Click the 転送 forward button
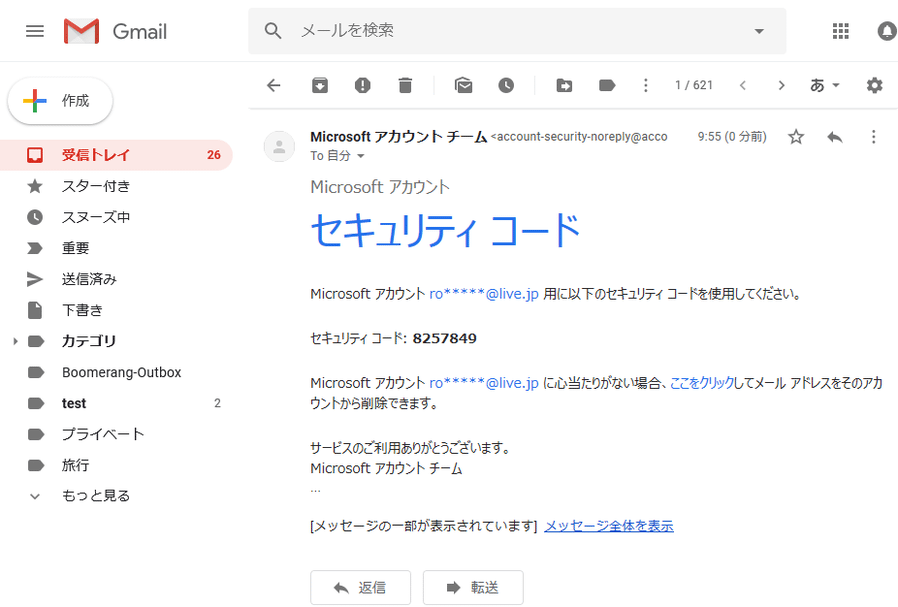 tap(473, 588)
